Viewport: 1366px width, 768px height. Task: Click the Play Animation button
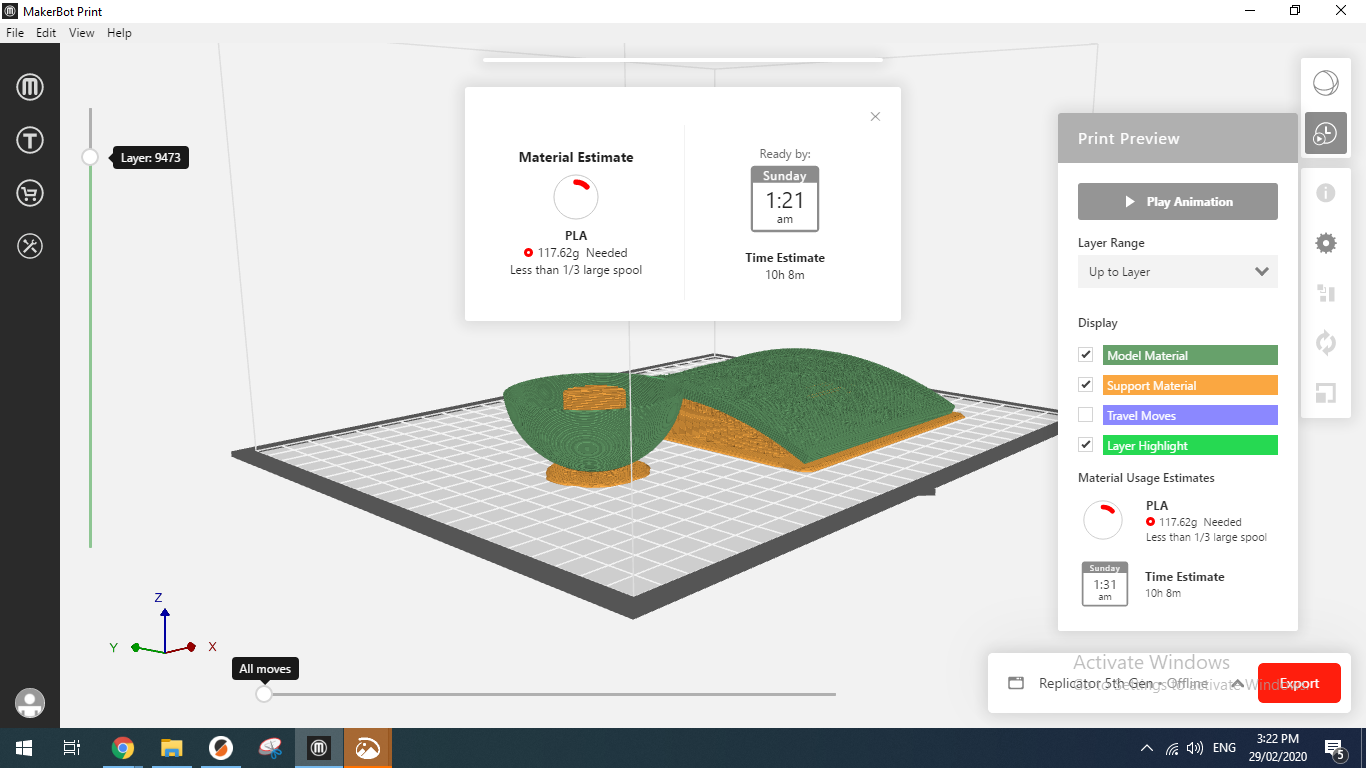(x=1178, y=201)
